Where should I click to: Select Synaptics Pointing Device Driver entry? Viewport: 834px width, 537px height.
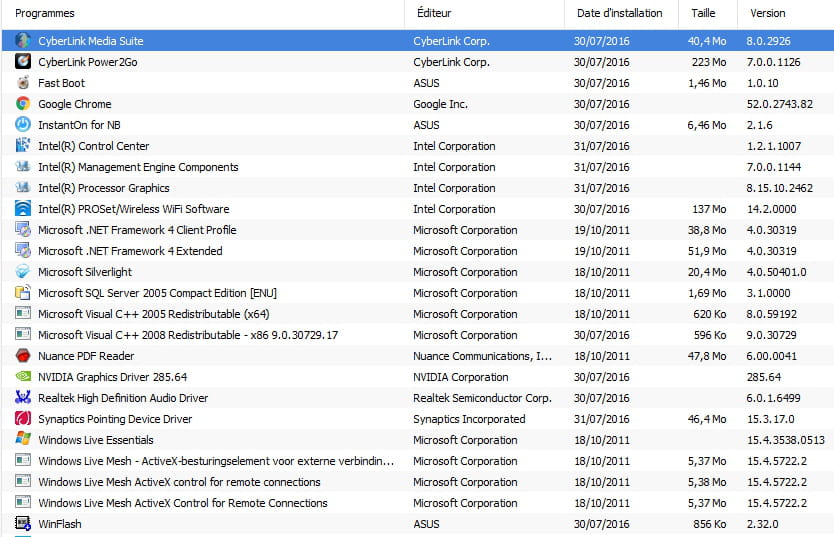(x=115, y=419)
